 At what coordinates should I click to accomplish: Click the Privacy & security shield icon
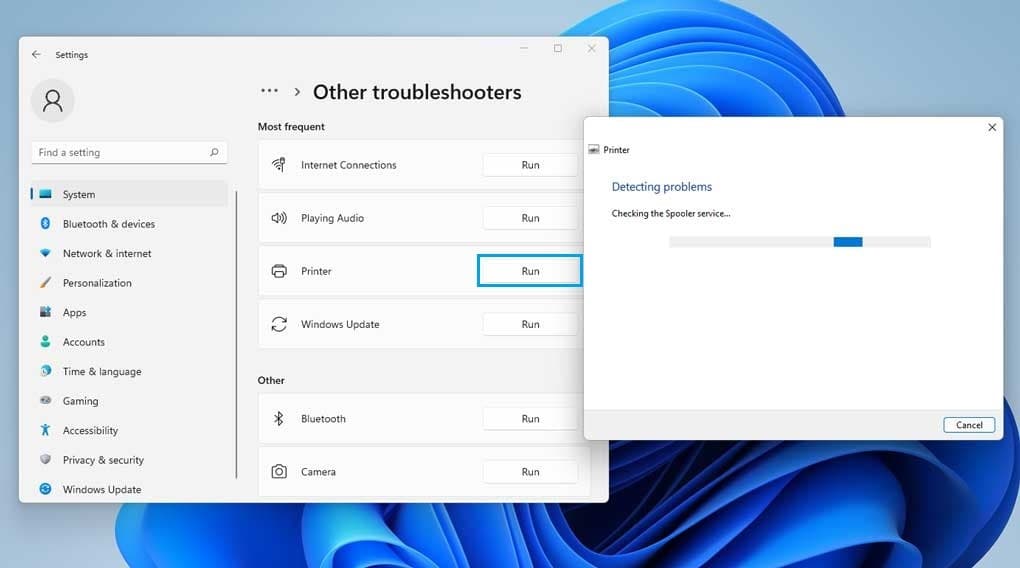pyautogui.click(x=46, y=459)
